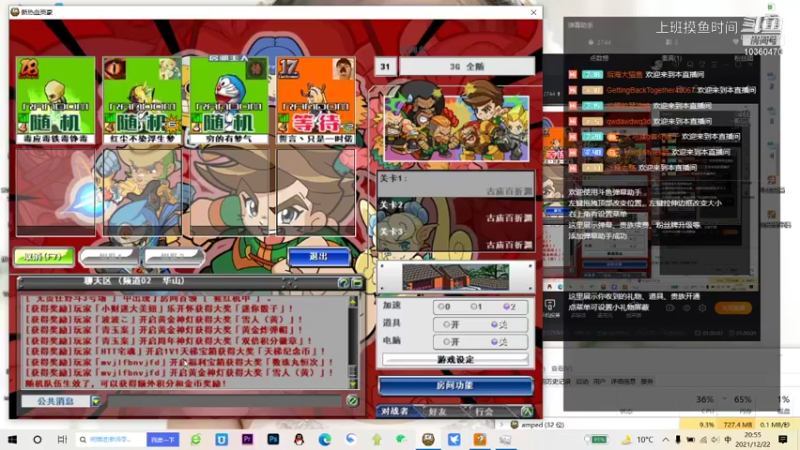Click battery percentage indicator in tray
The width and height of the screenshot is (800, 450).
tap(596, 439)
